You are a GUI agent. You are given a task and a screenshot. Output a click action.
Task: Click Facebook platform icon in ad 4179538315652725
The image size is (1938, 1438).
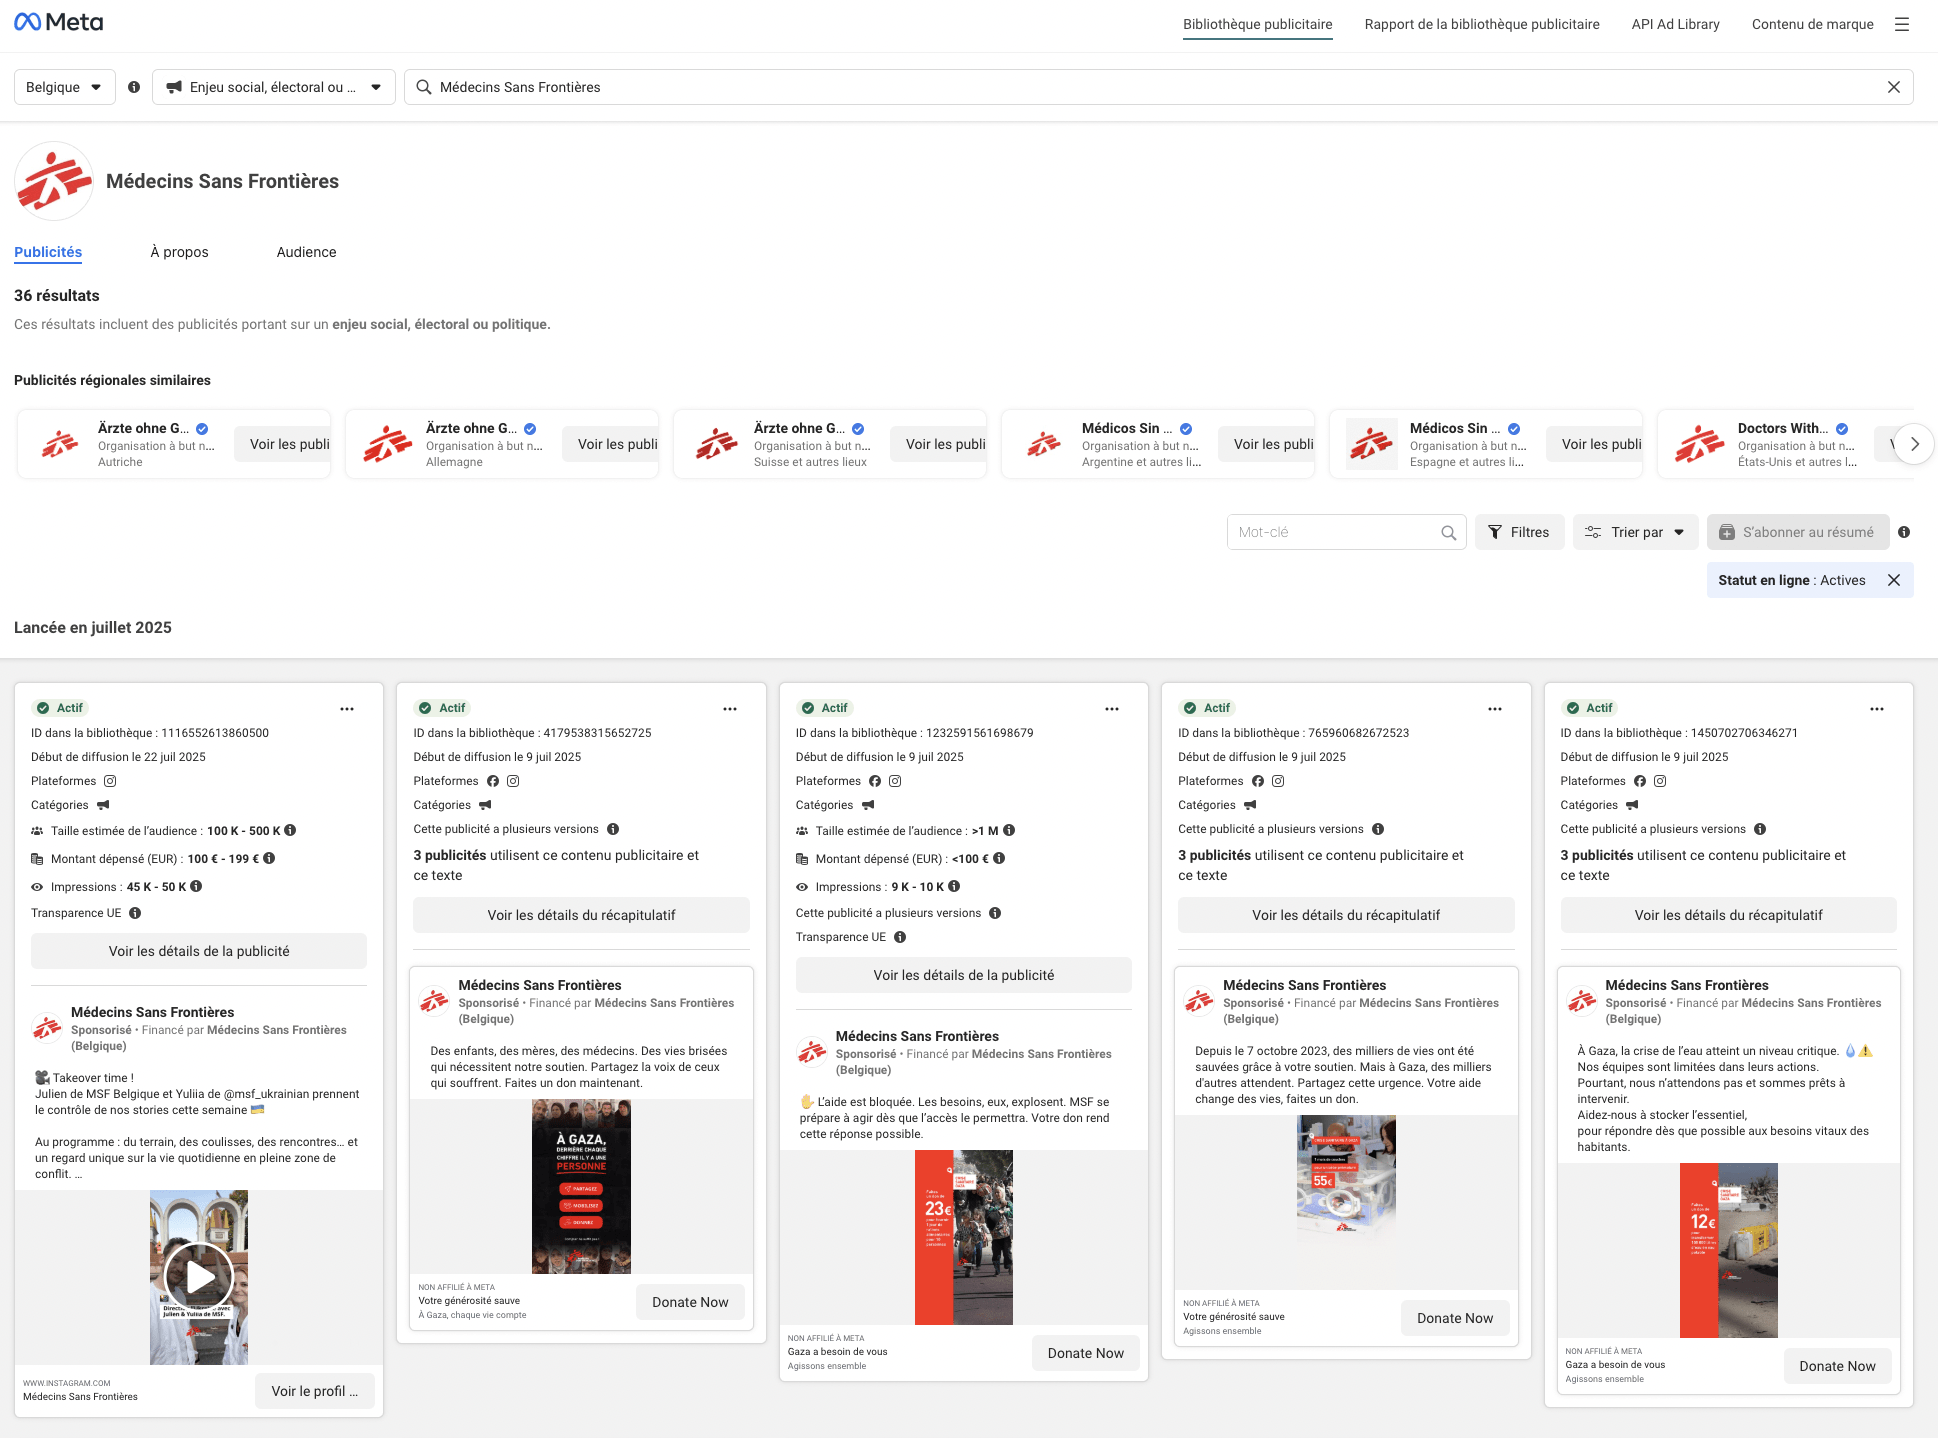(x=493, y=781)
